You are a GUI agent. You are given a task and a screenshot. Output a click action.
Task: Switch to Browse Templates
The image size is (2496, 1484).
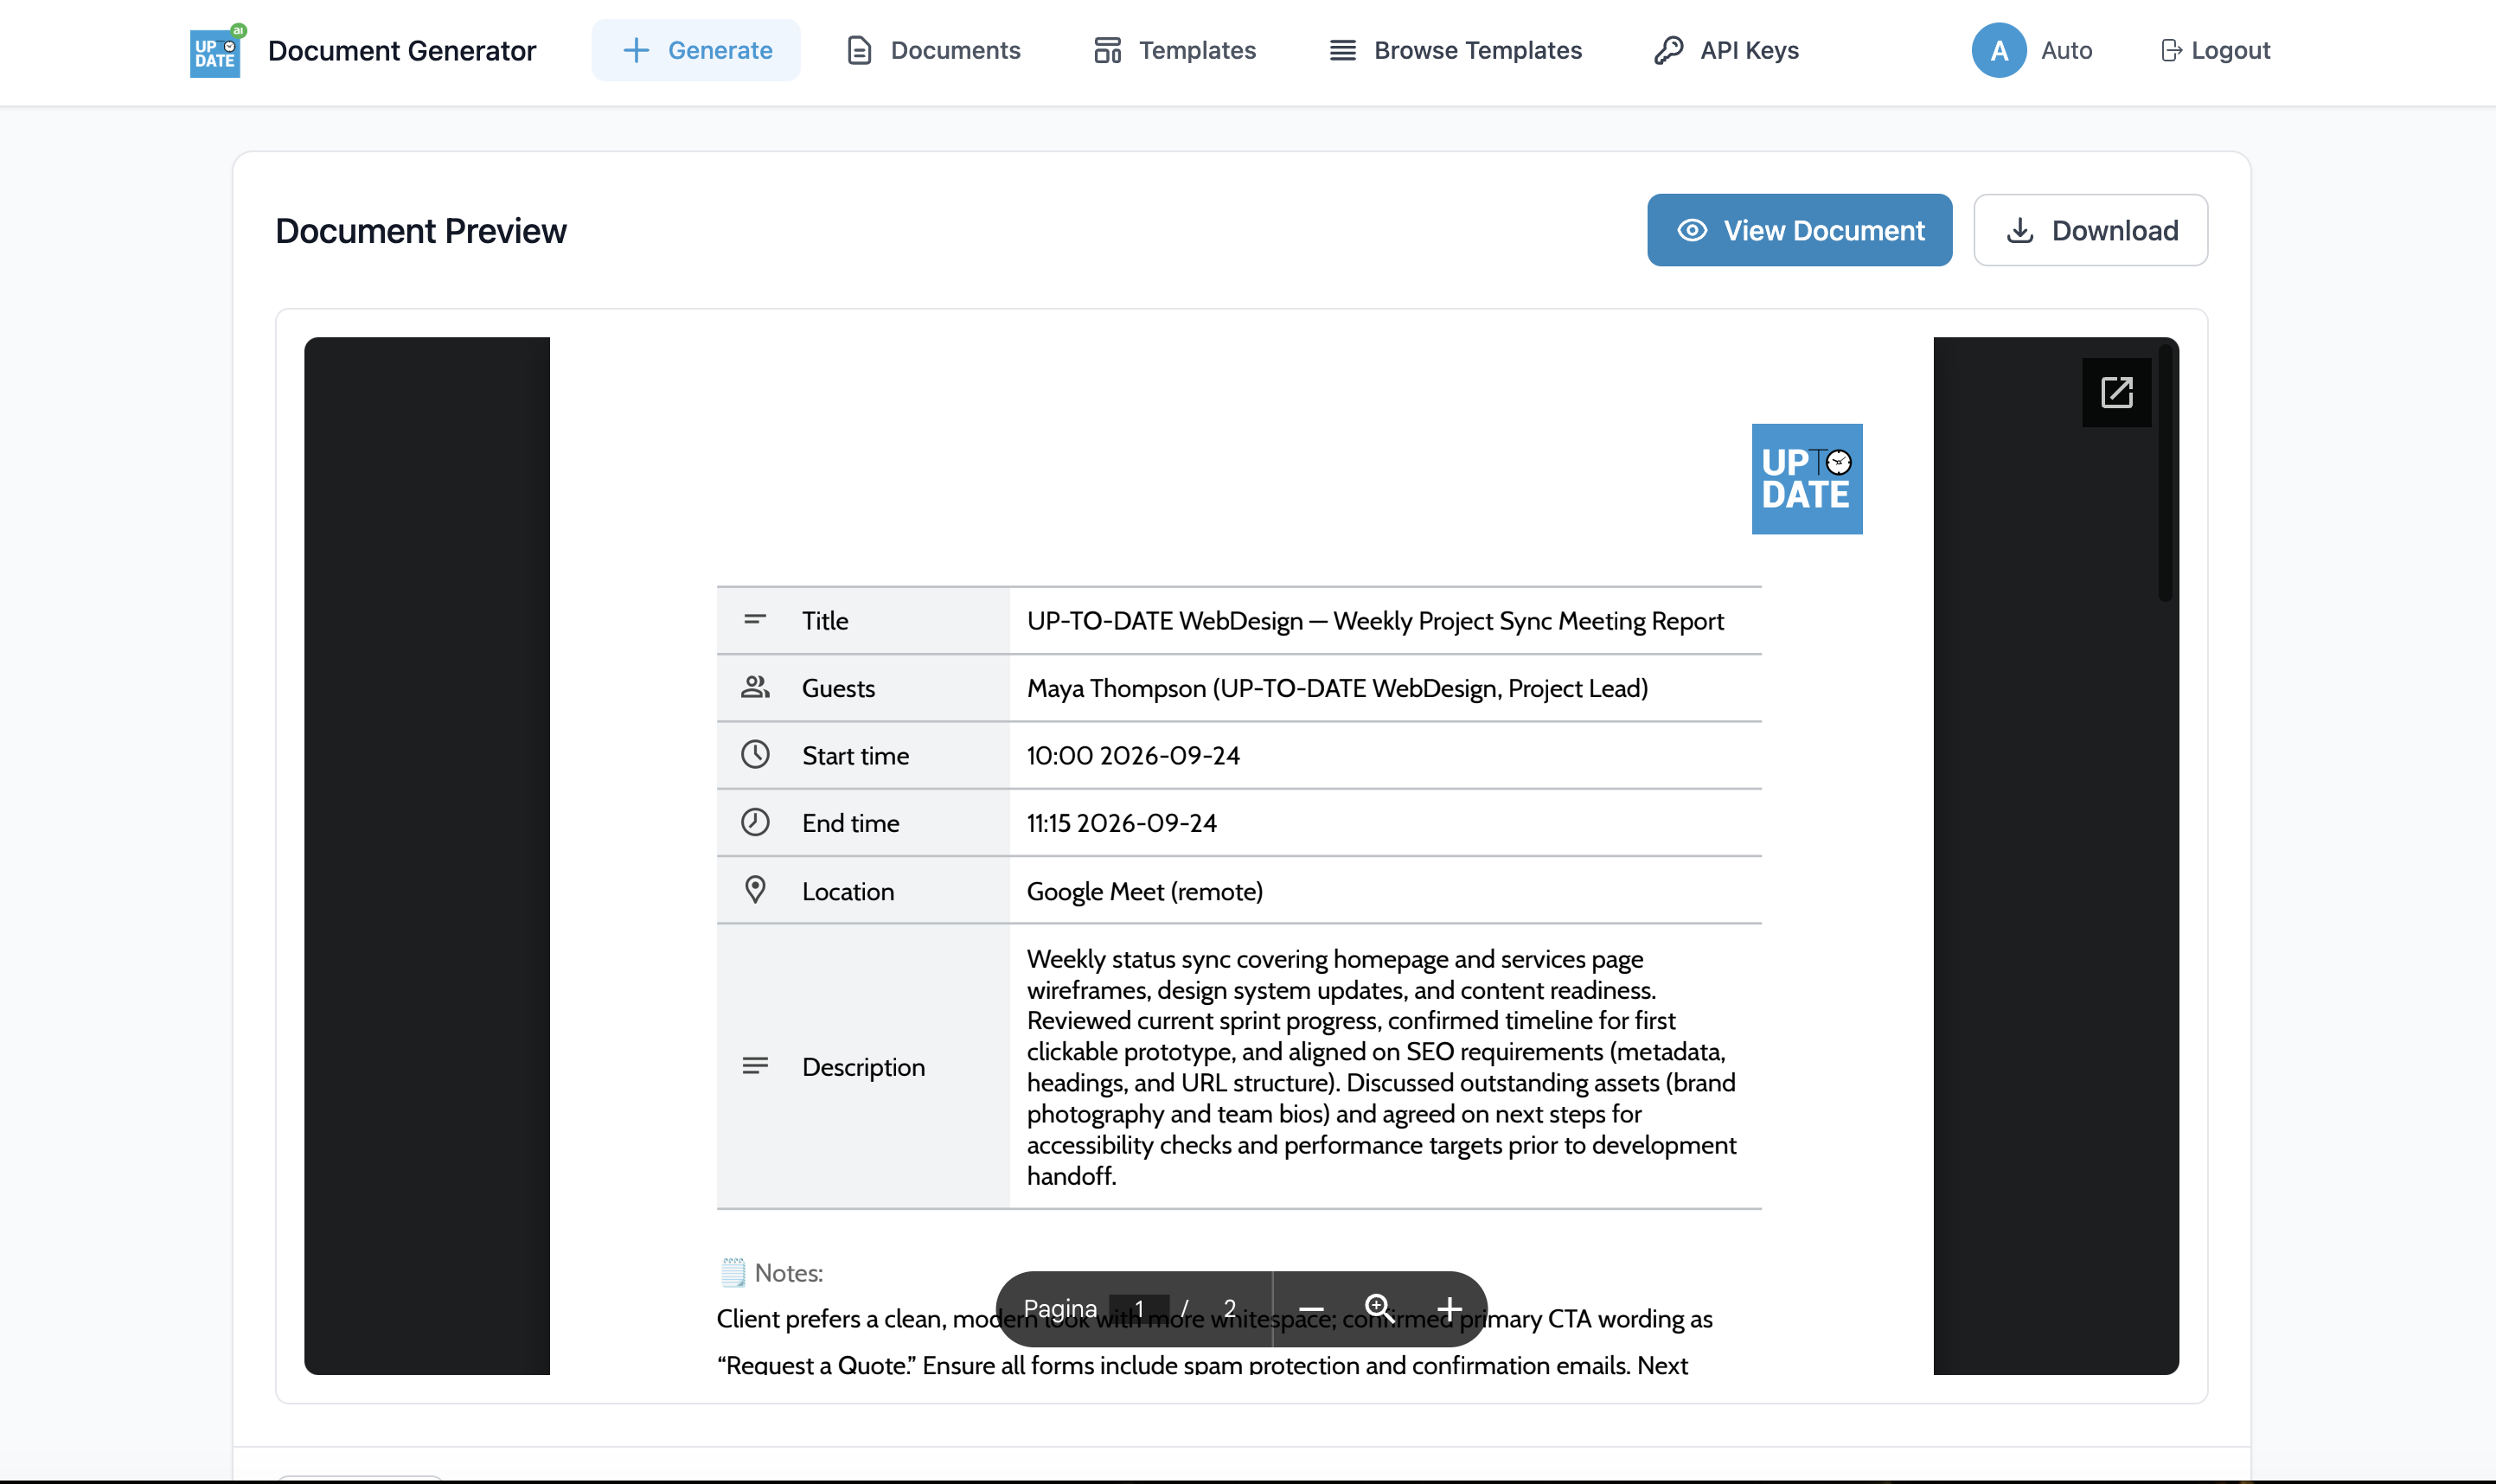click(x=1455, y=50)
